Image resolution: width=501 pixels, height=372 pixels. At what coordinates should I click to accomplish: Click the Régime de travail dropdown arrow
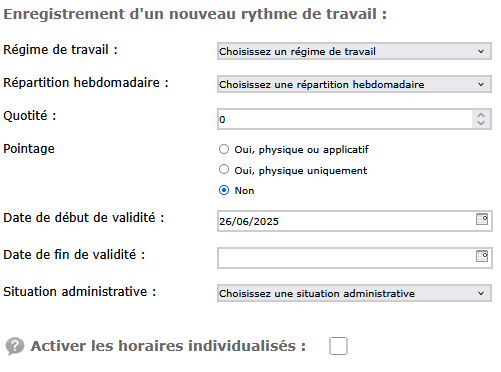[481, 51]
